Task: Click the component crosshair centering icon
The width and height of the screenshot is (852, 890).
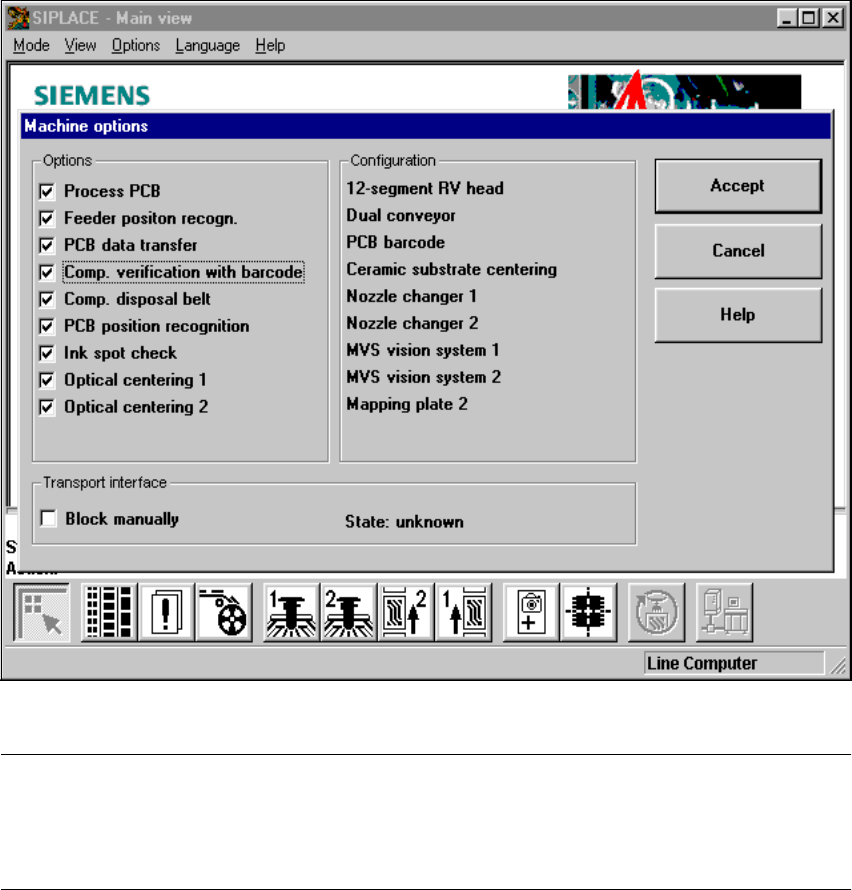Action: [588, 612]
